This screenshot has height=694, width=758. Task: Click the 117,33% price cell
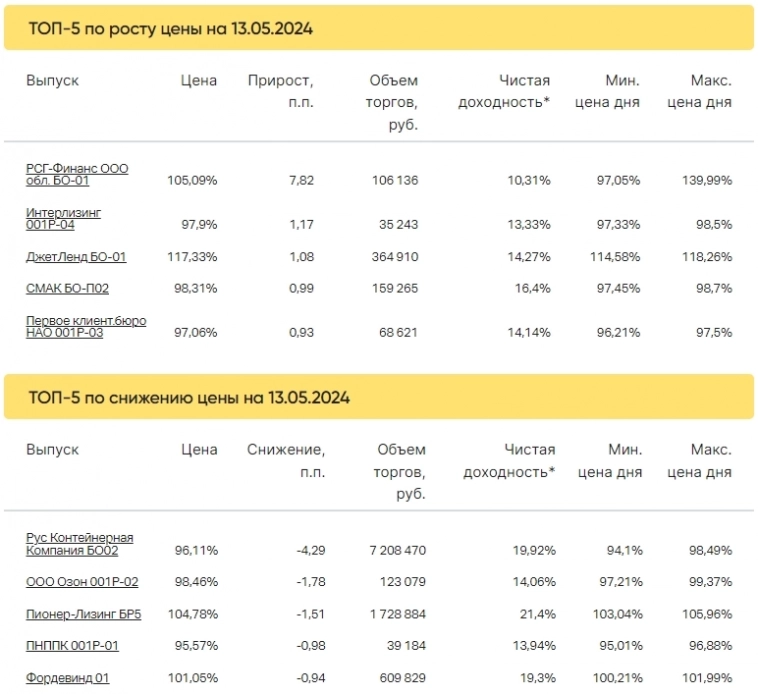click(x=194, y=257)
